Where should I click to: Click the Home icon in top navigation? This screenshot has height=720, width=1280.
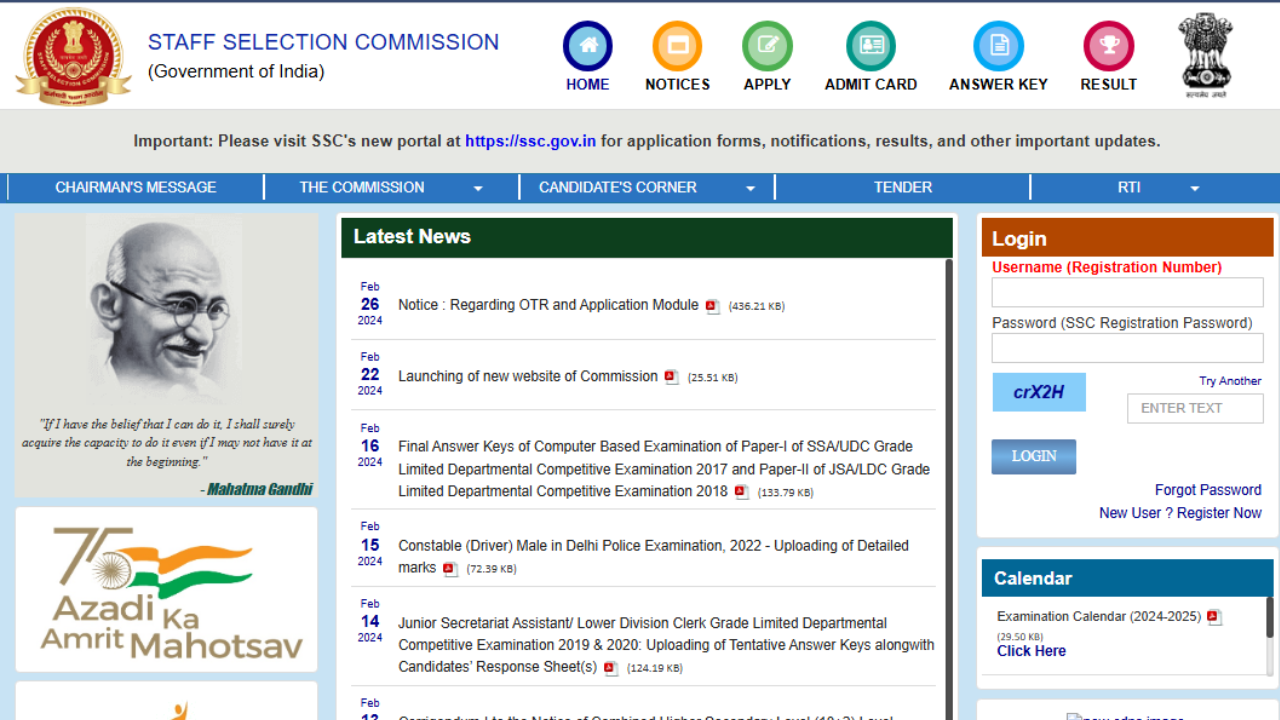tap(587, 46)
